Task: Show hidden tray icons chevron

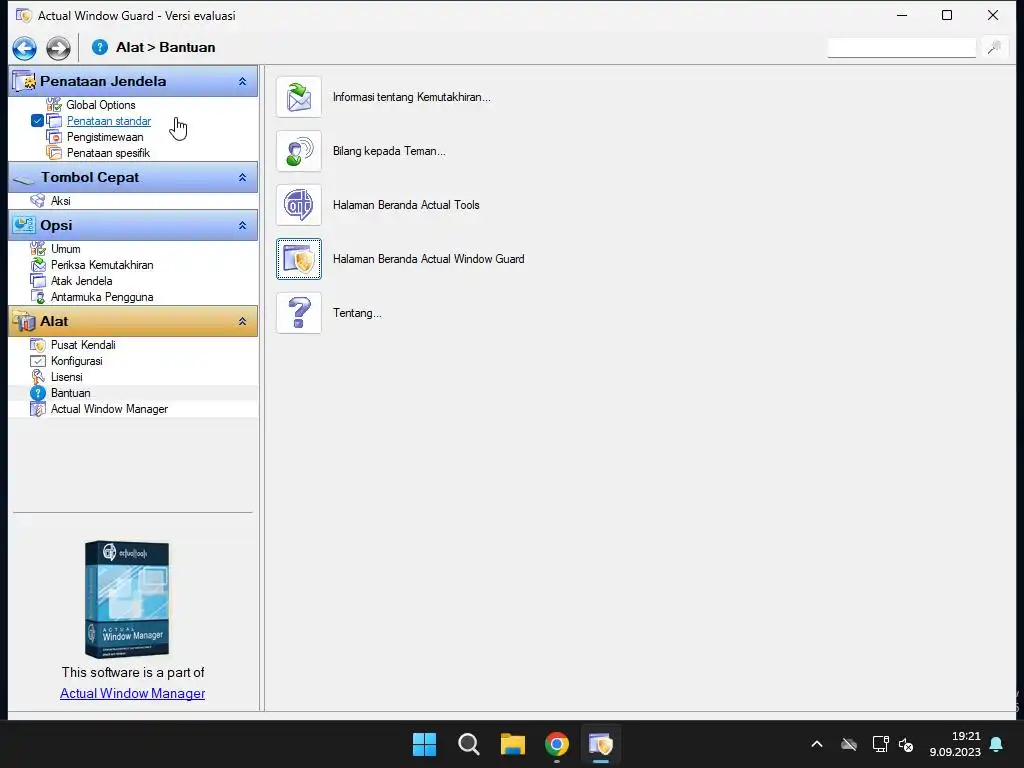Action: tap(817, 744)
